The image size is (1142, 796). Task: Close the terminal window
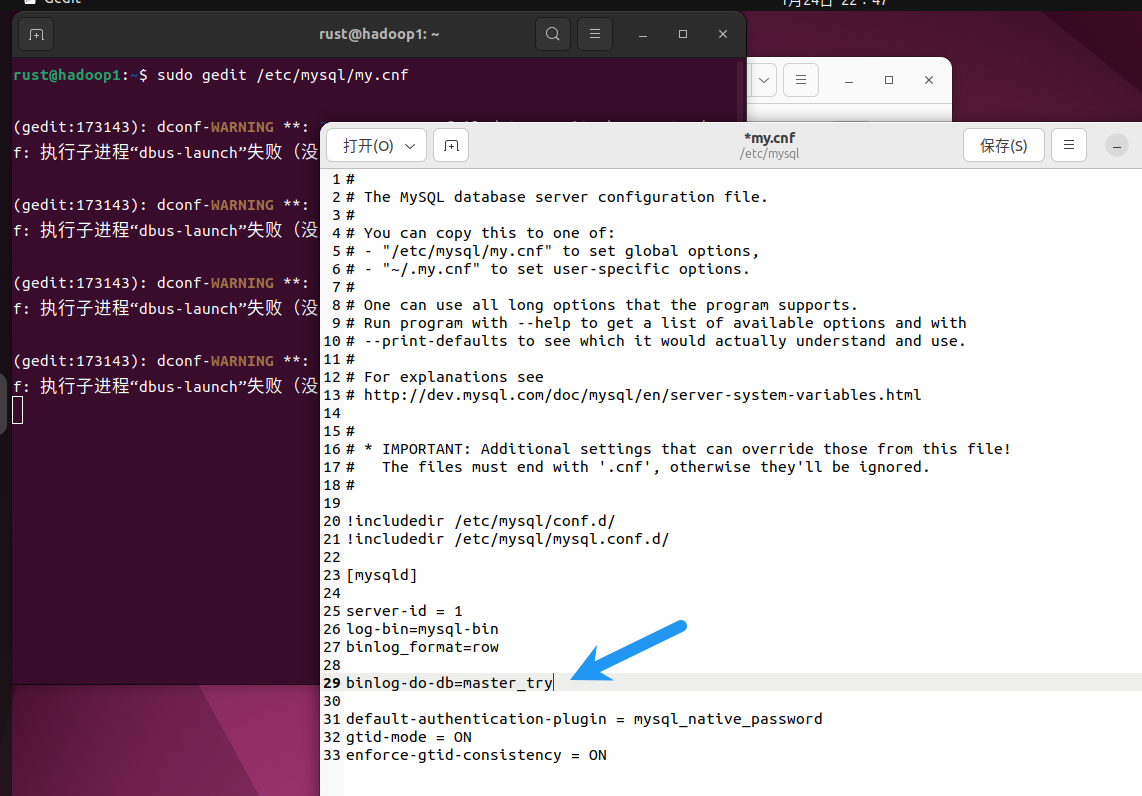pos(722,34)
